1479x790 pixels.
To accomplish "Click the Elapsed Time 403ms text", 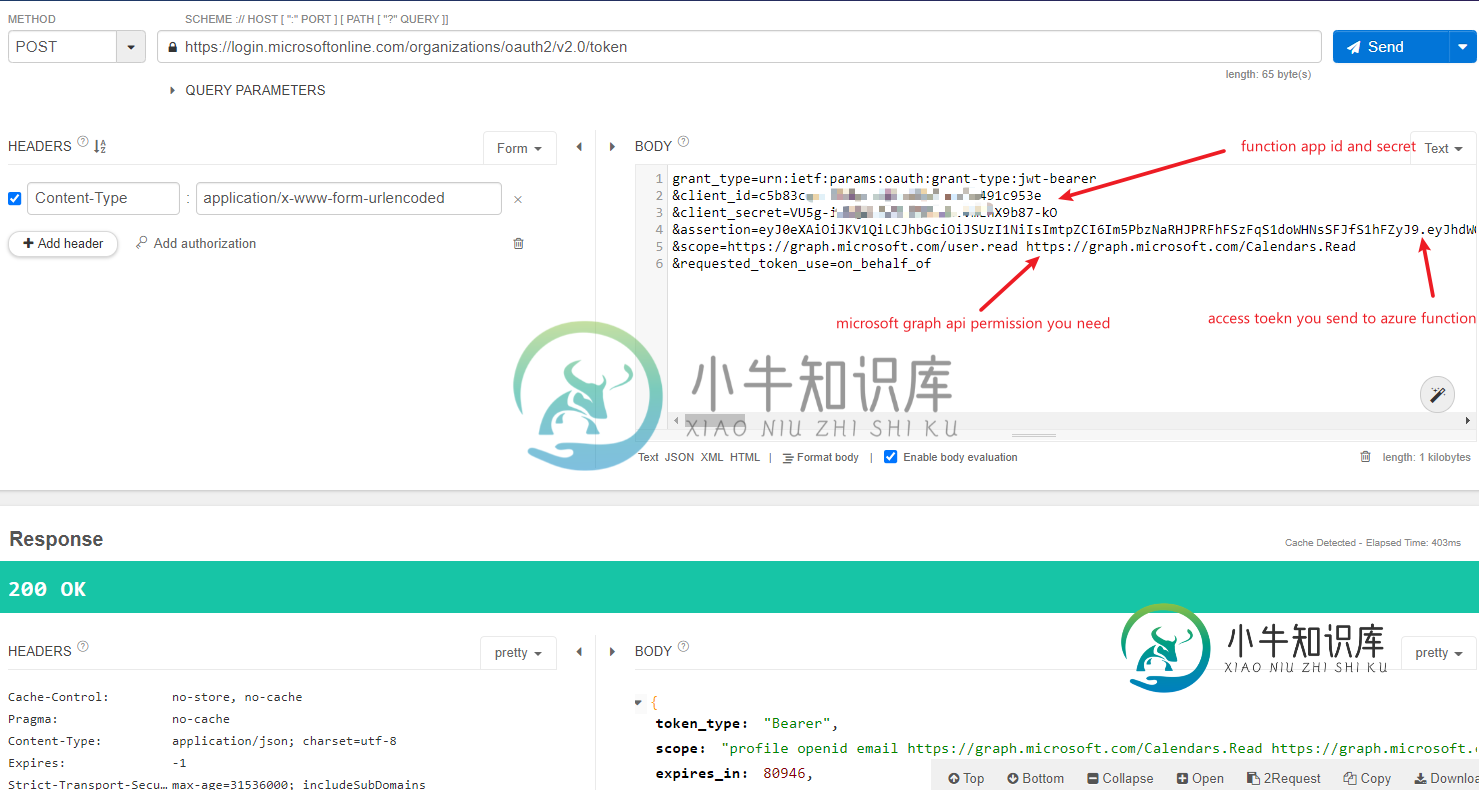I will click(1411, 543).
